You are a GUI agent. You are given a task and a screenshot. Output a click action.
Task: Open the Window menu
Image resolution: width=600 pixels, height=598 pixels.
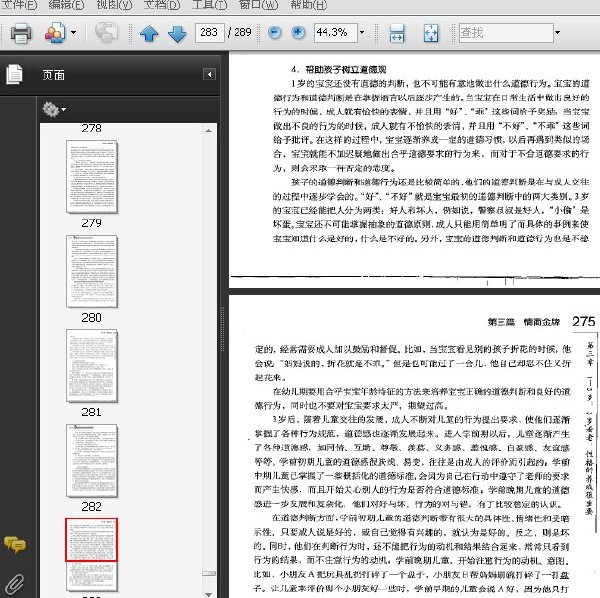point(258,5)
